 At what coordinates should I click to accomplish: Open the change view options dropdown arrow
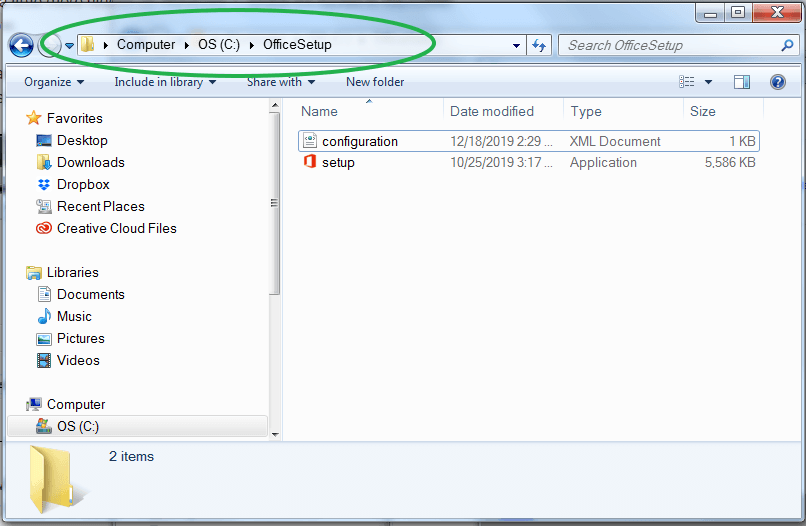[x=709, y=82]
